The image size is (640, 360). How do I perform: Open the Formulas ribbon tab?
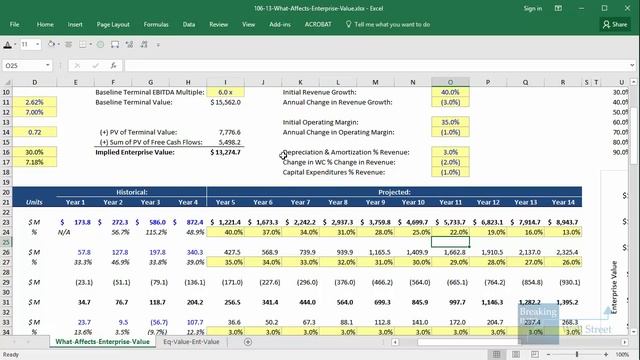coord(156,24)
